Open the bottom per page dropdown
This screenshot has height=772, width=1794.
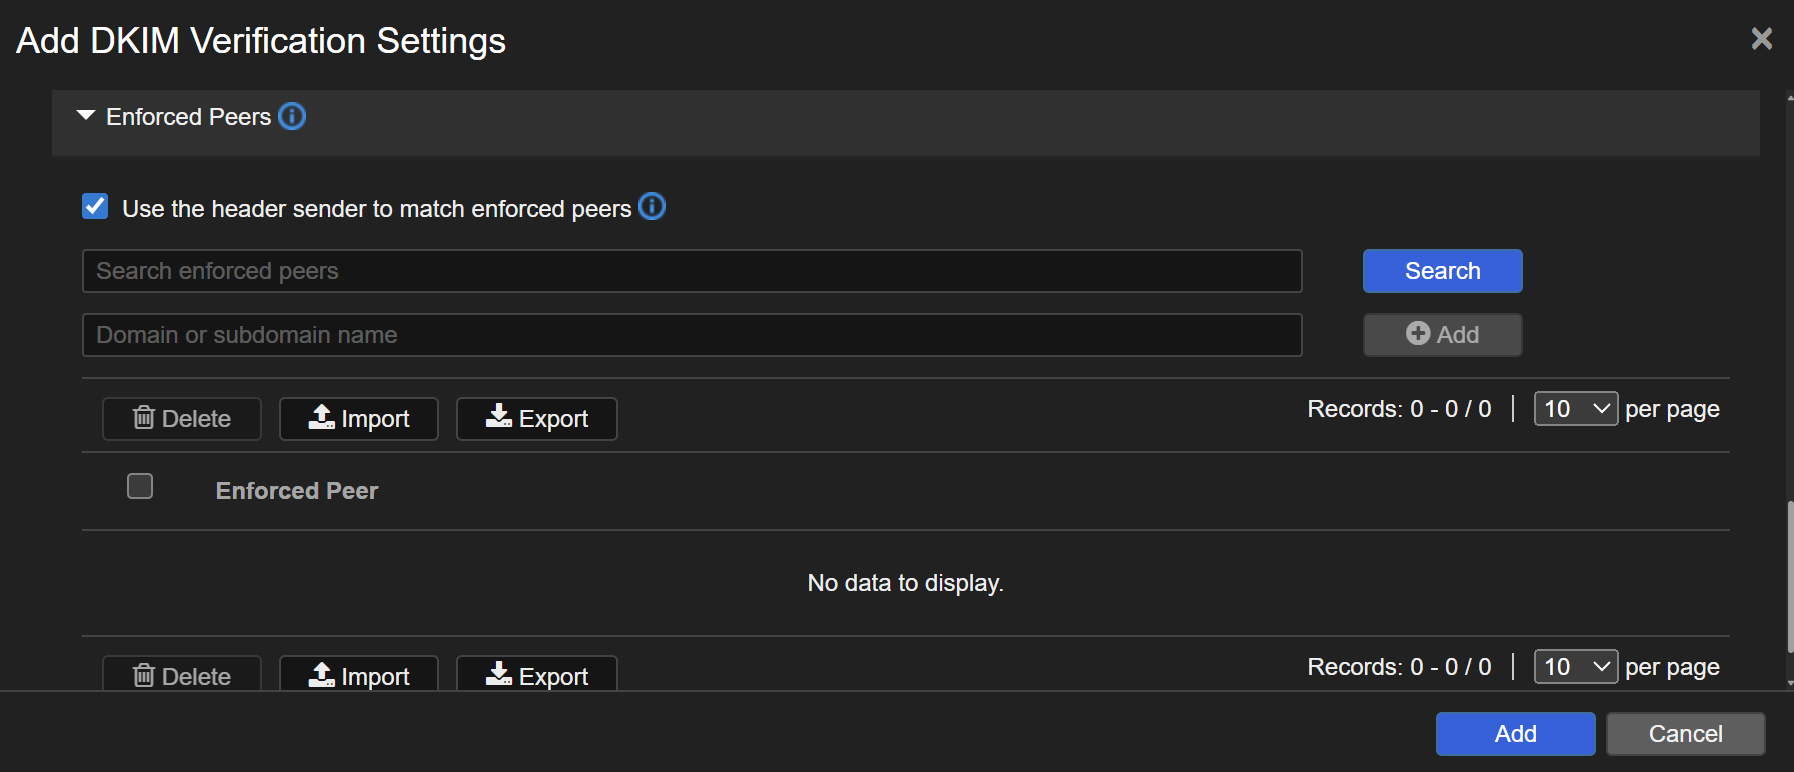(x=1575, y=667)
